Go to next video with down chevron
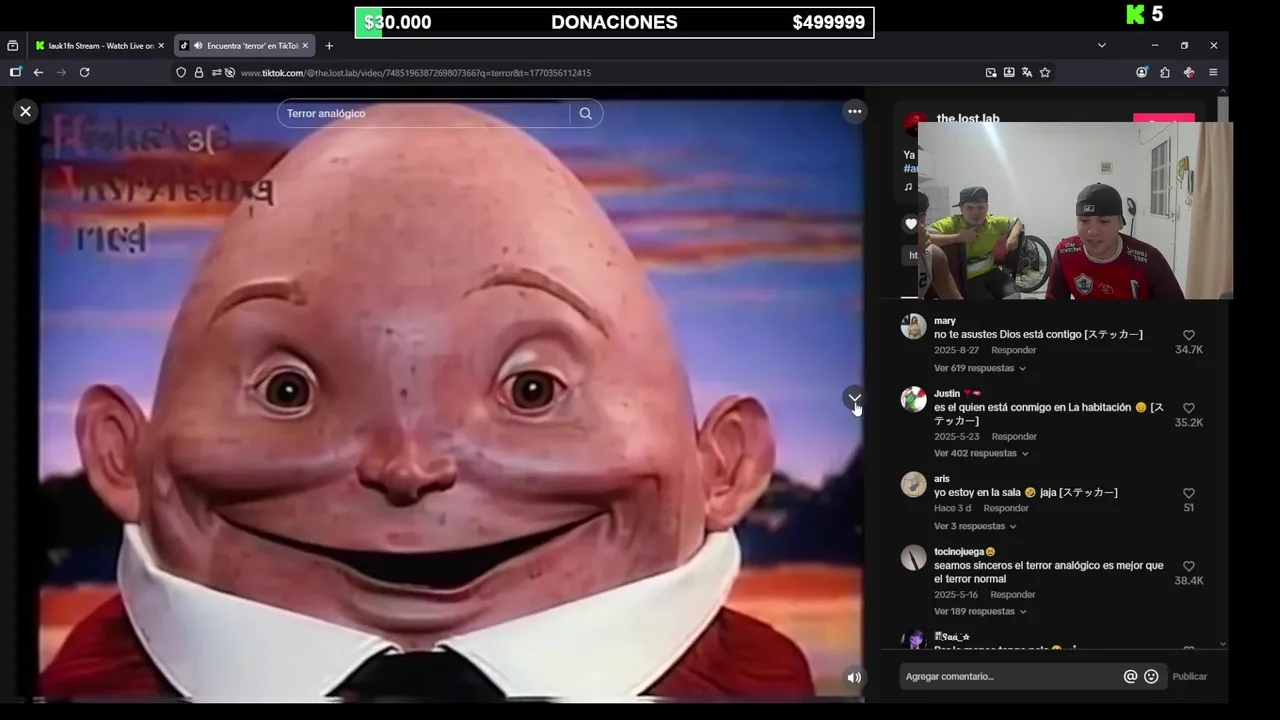Screen dimensions: 1280x720 [x=855, y=398]
